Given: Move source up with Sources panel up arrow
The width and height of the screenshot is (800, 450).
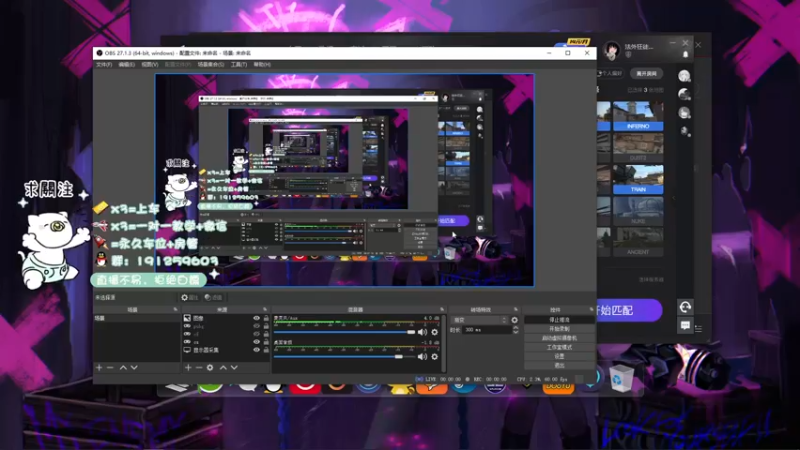Looking at the screenshot, I should point(223,367).
